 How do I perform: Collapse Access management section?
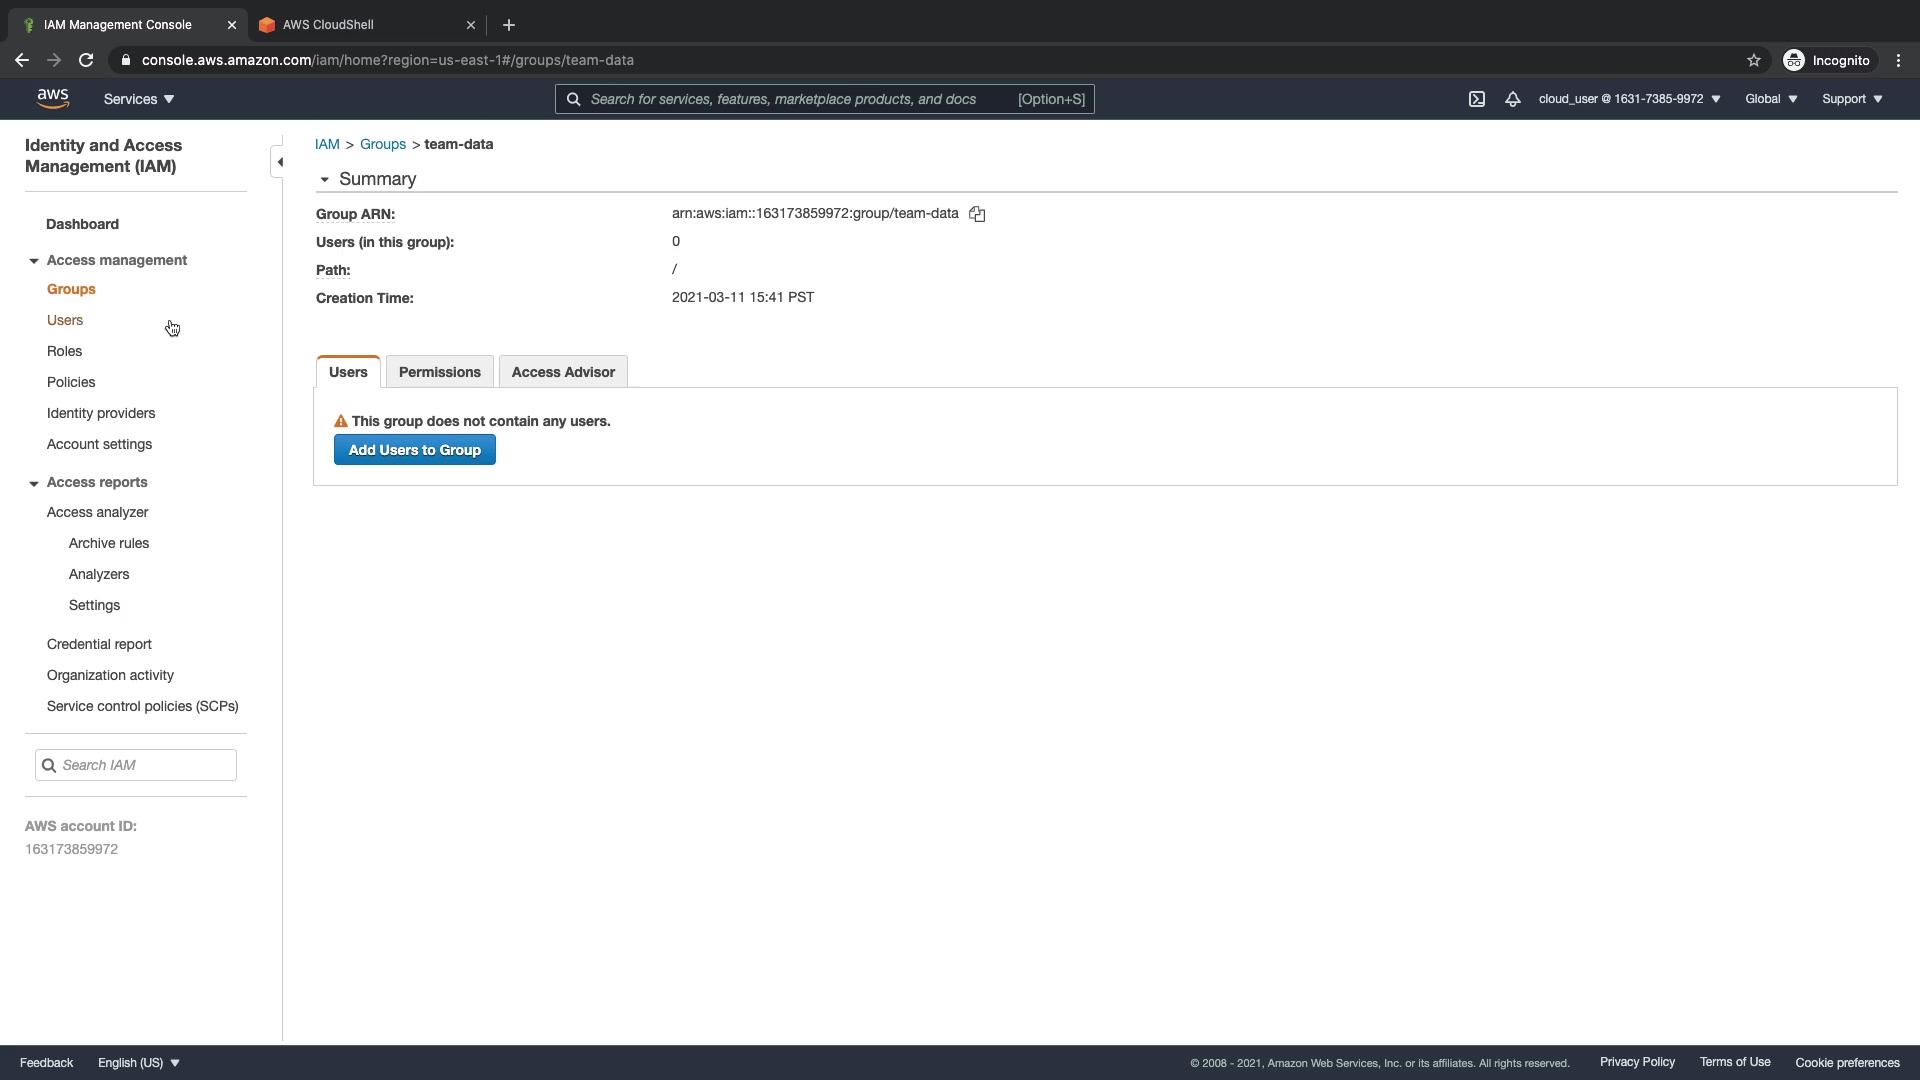point(34,261)
